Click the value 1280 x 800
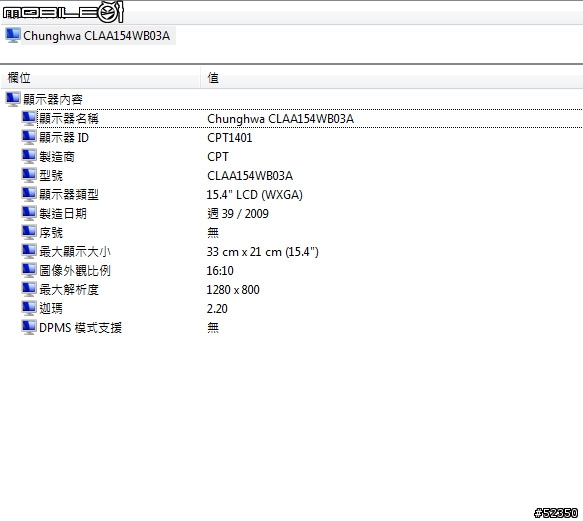The height and width of the screenshot is (521, 583). pos(233,289)
